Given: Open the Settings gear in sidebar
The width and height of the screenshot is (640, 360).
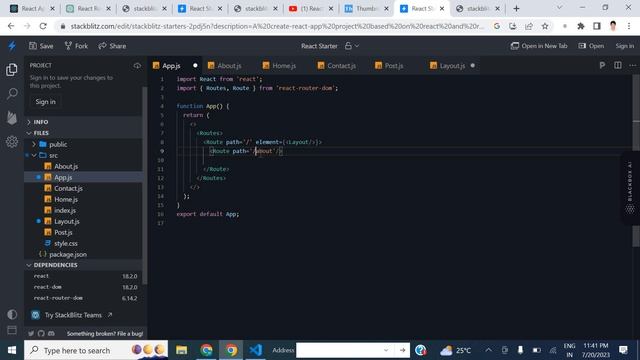Looking at the screenshot, I should click(12, 142).
